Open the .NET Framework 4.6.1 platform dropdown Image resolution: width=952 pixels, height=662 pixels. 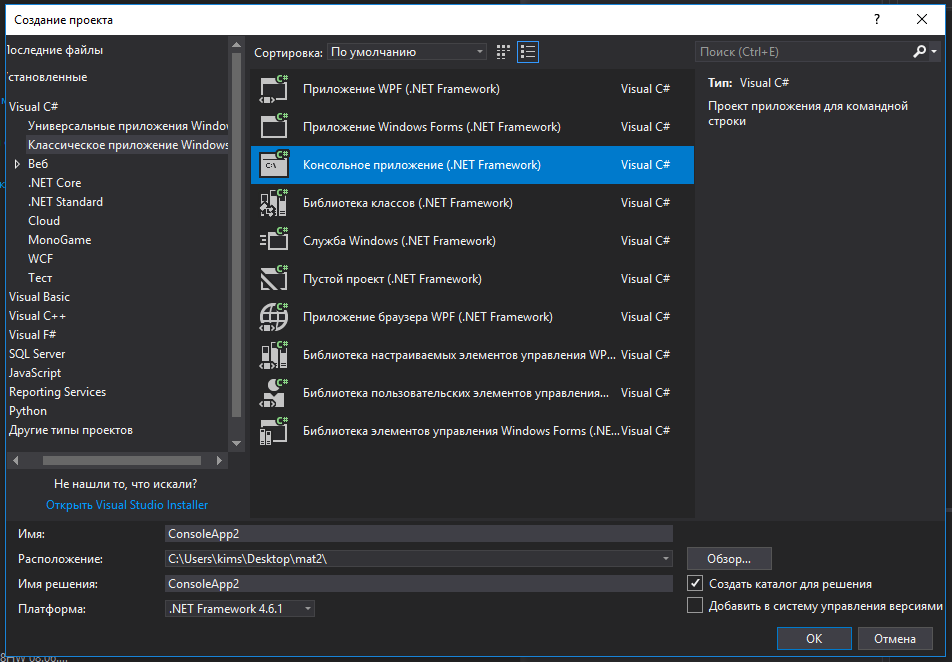(240, 609)
